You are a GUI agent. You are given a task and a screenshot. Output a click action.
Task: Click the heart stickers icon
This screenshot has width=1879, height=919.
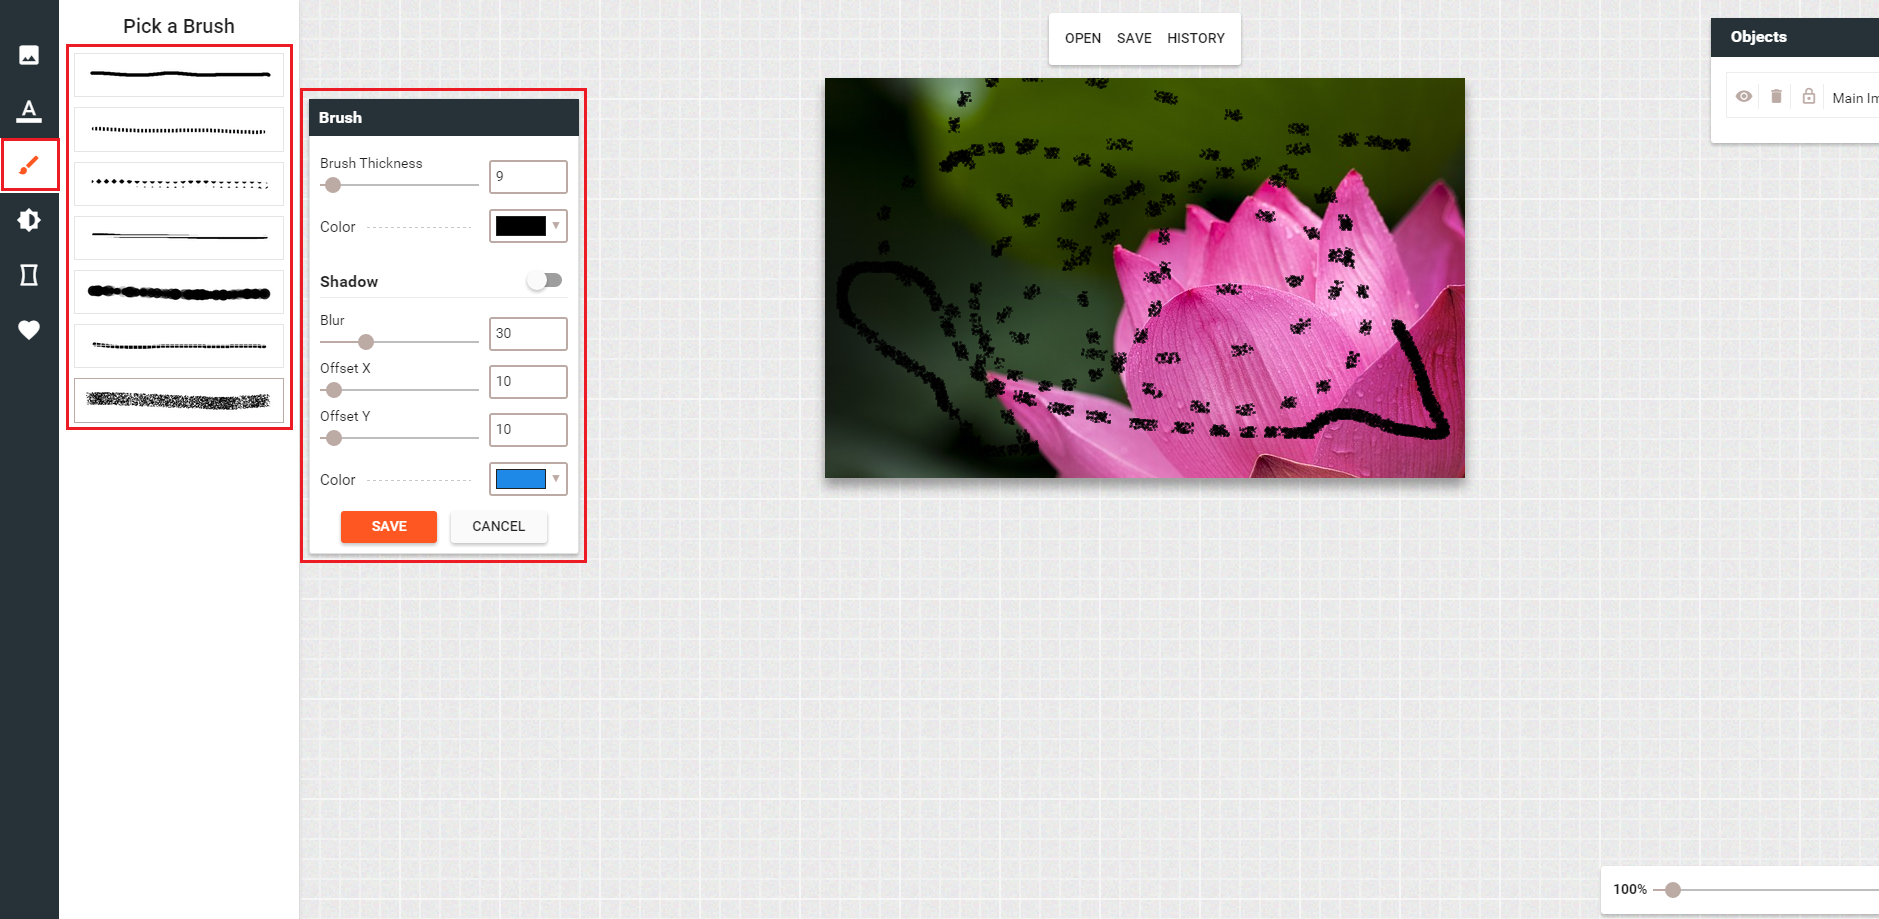[x=29, y=330]
